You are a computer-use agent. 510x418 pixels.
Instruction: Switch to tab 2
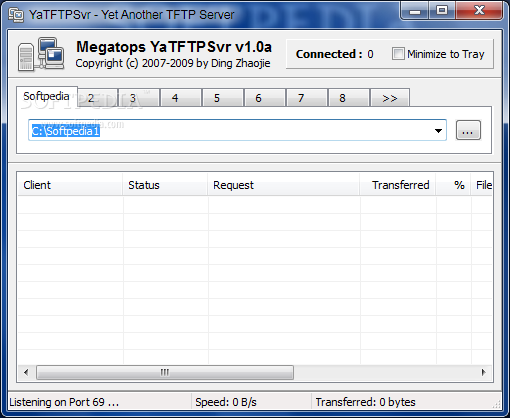(97, 98)
